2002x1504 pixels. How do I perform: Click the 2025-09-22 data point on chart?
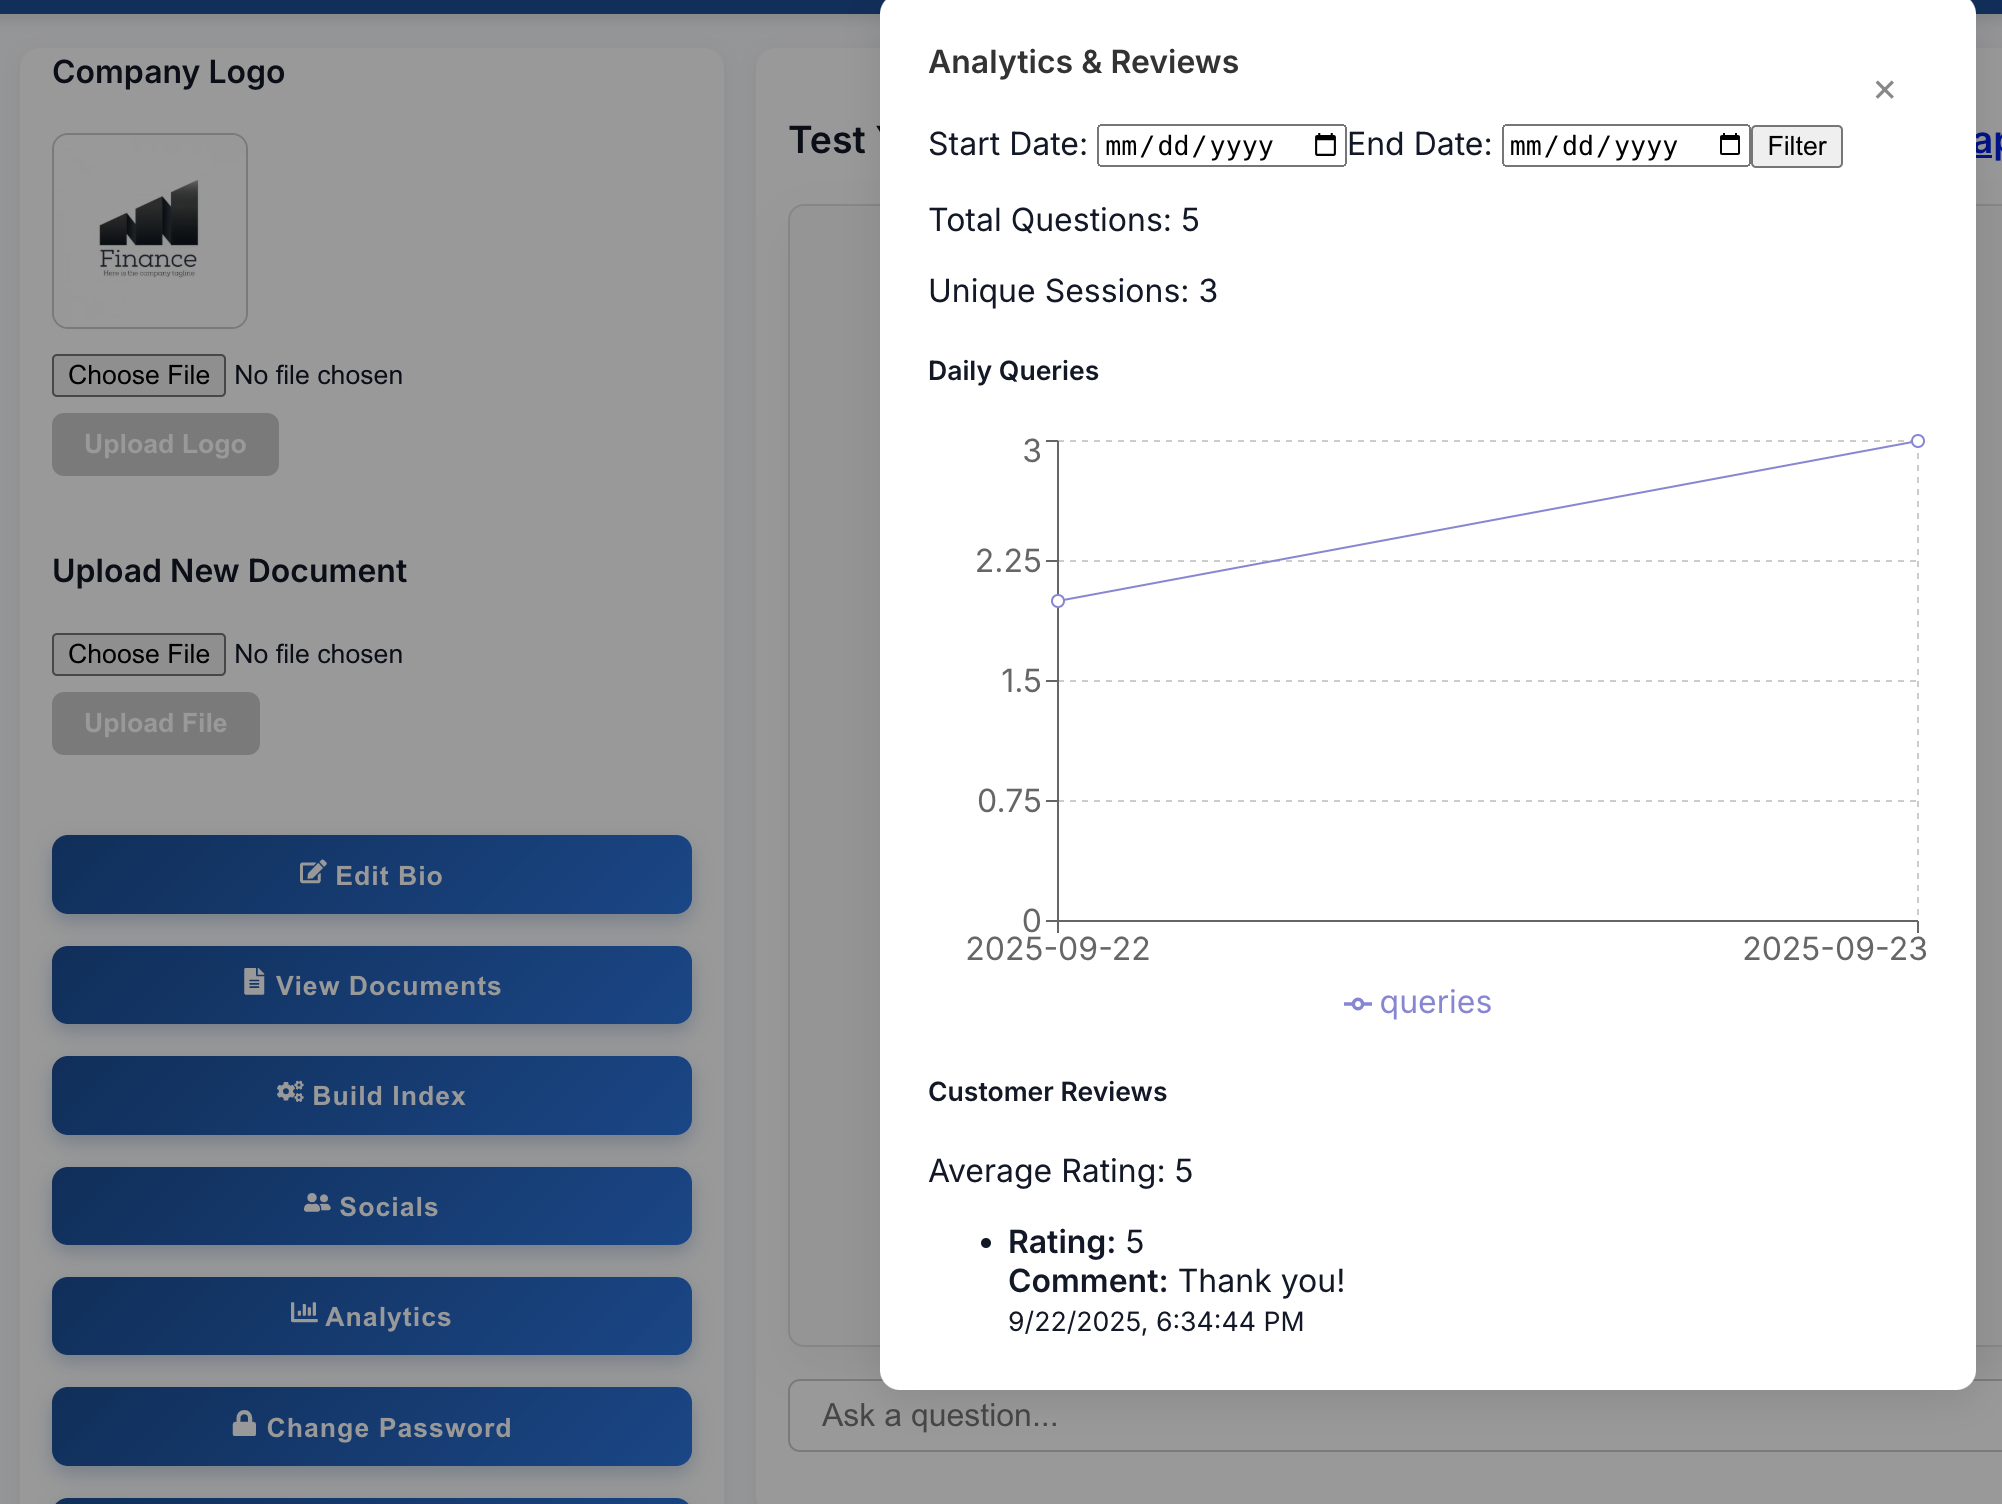(x=1058, y=601)
